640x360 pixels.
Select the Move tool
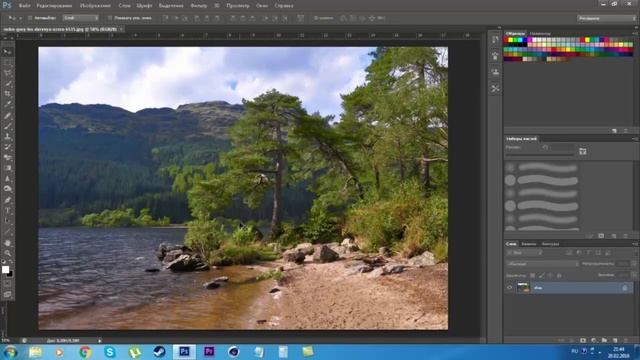[x=7, y=52]
